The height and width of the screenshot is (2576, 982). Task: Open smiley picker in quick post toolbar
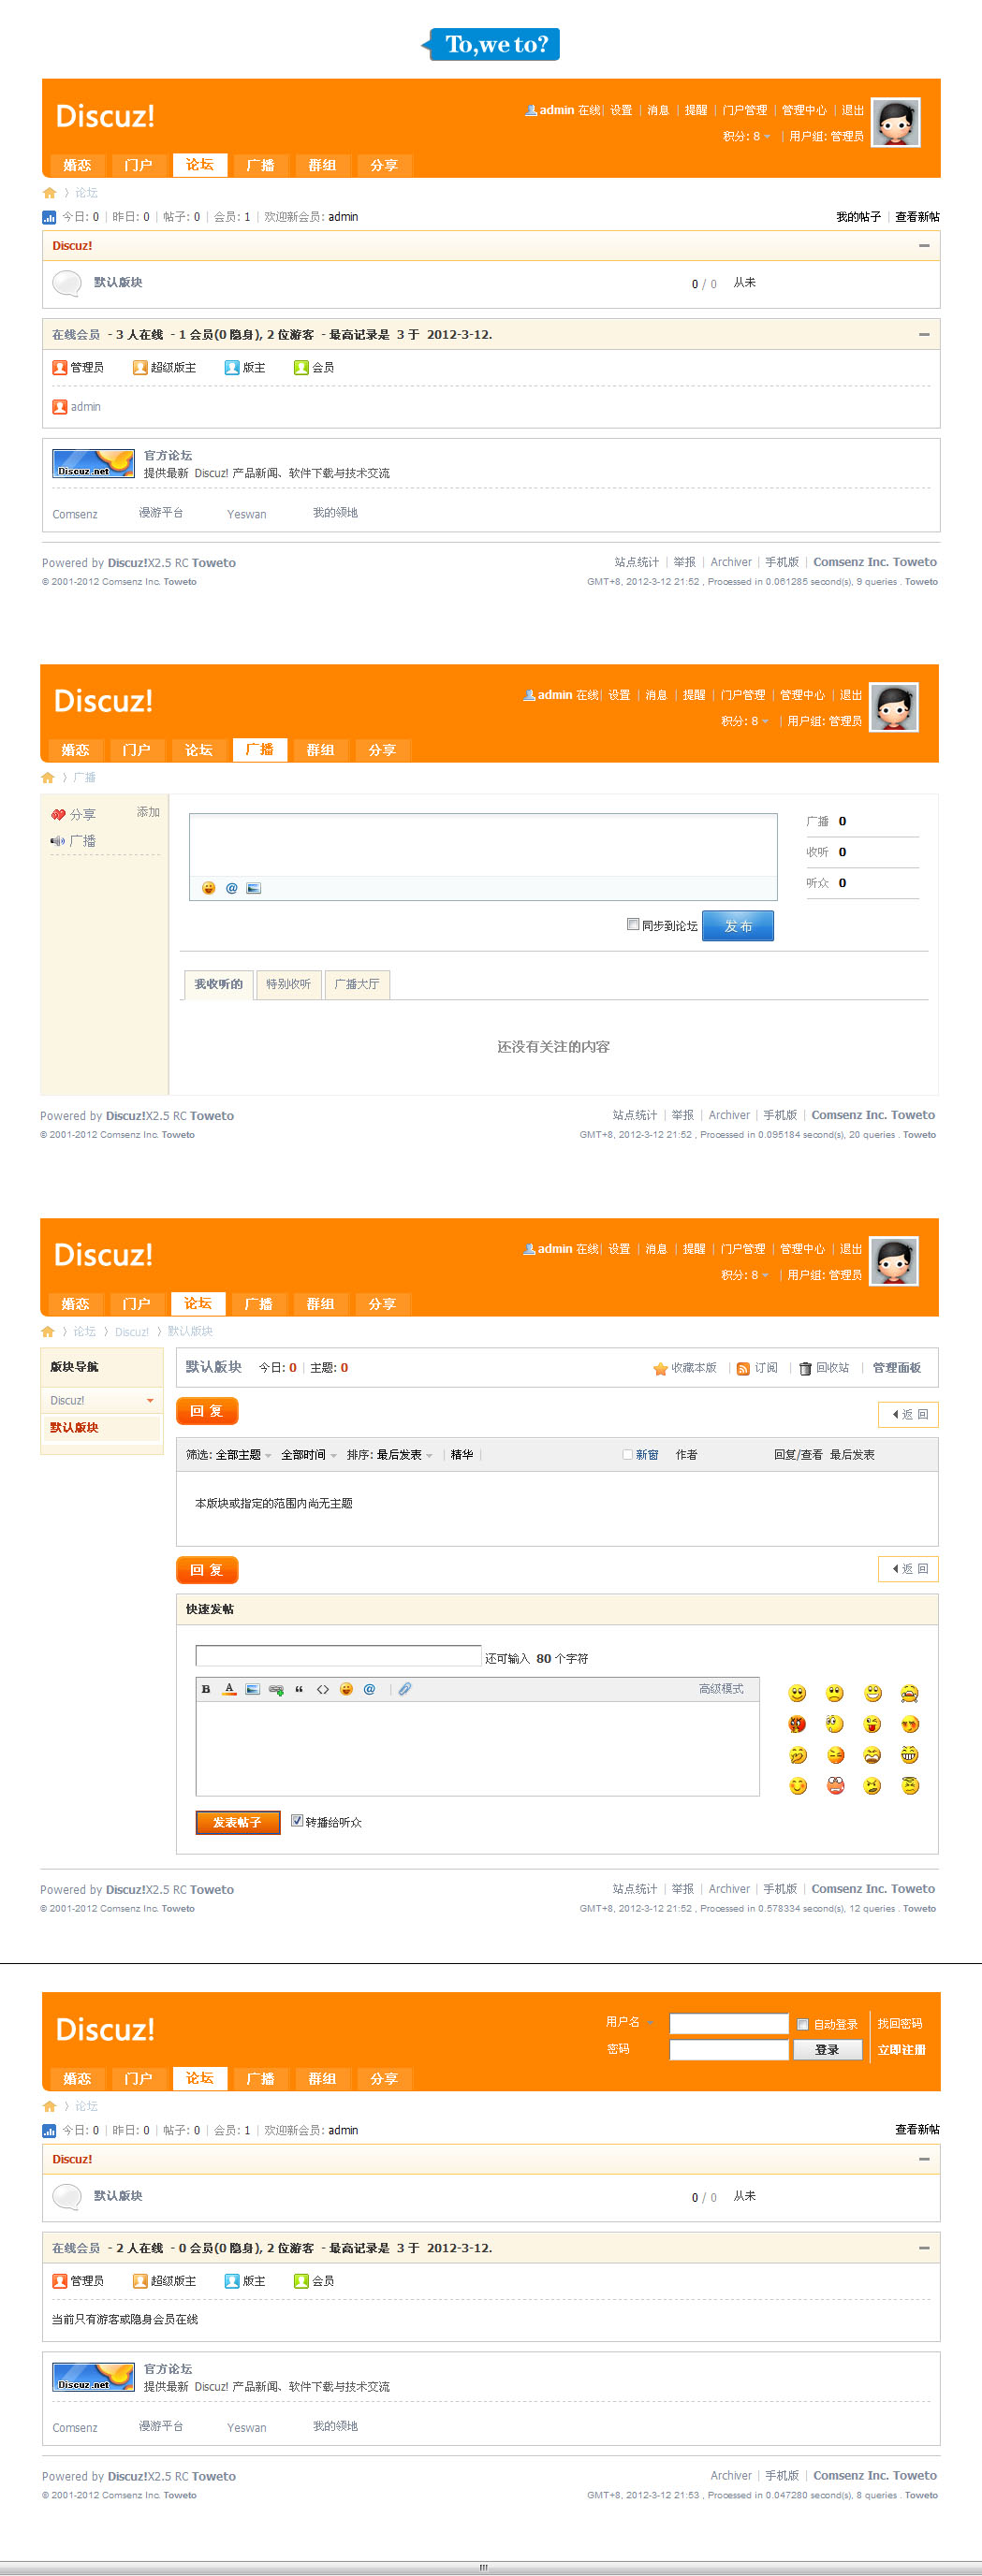[x=346, y=1689]
